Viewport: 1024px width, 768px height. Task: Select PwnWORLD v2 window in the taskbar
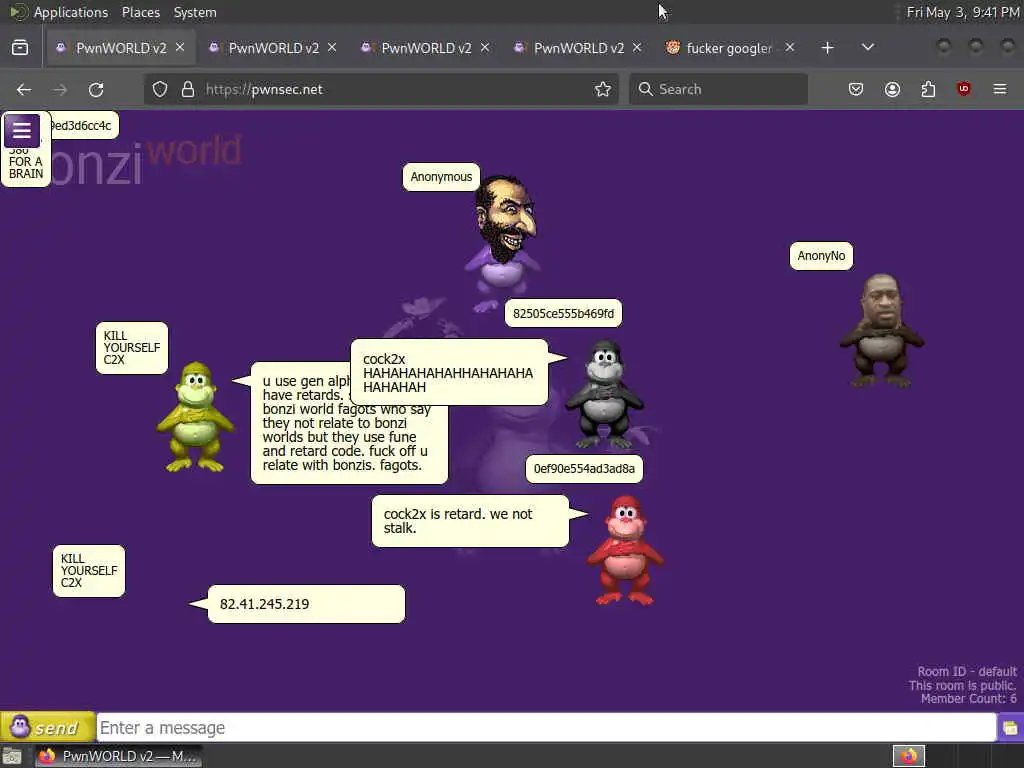[x=118, y=756]
